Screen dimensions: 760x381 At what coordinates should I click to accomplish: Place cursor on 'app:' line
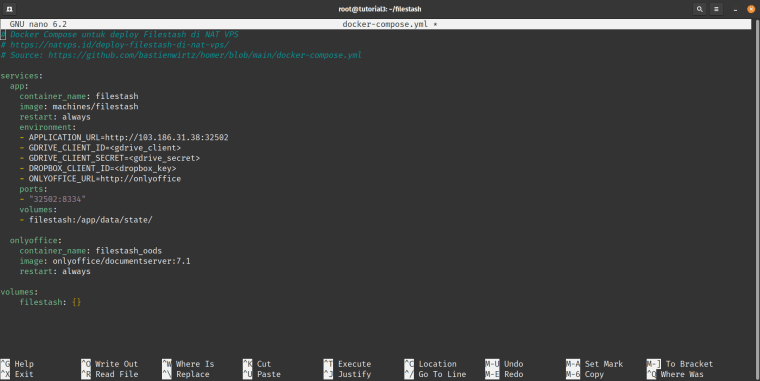pos(19,86)
